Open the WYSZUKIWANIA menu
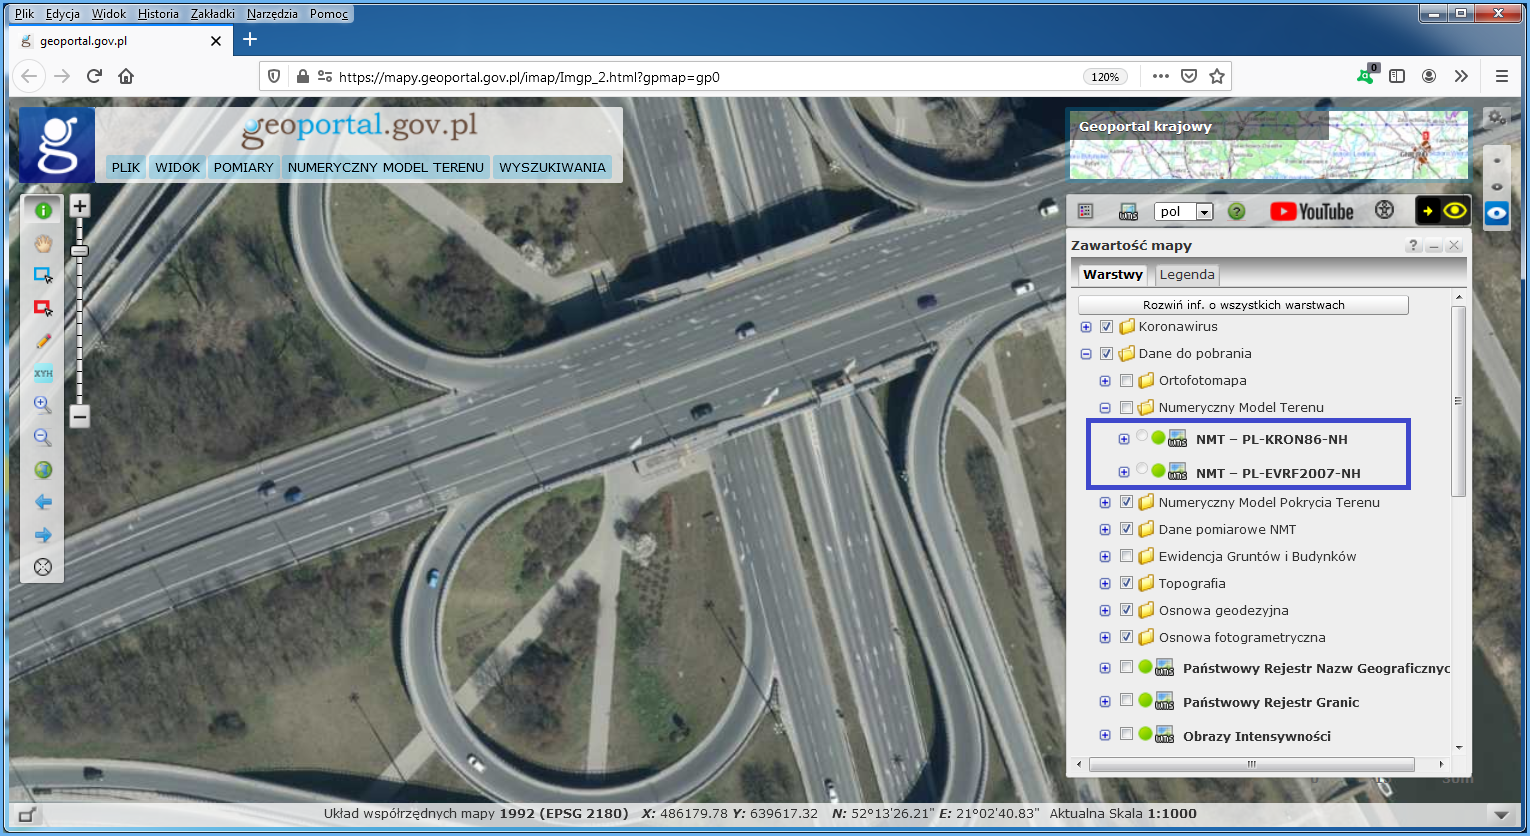The image size is (1530, 836). (552, 167)
